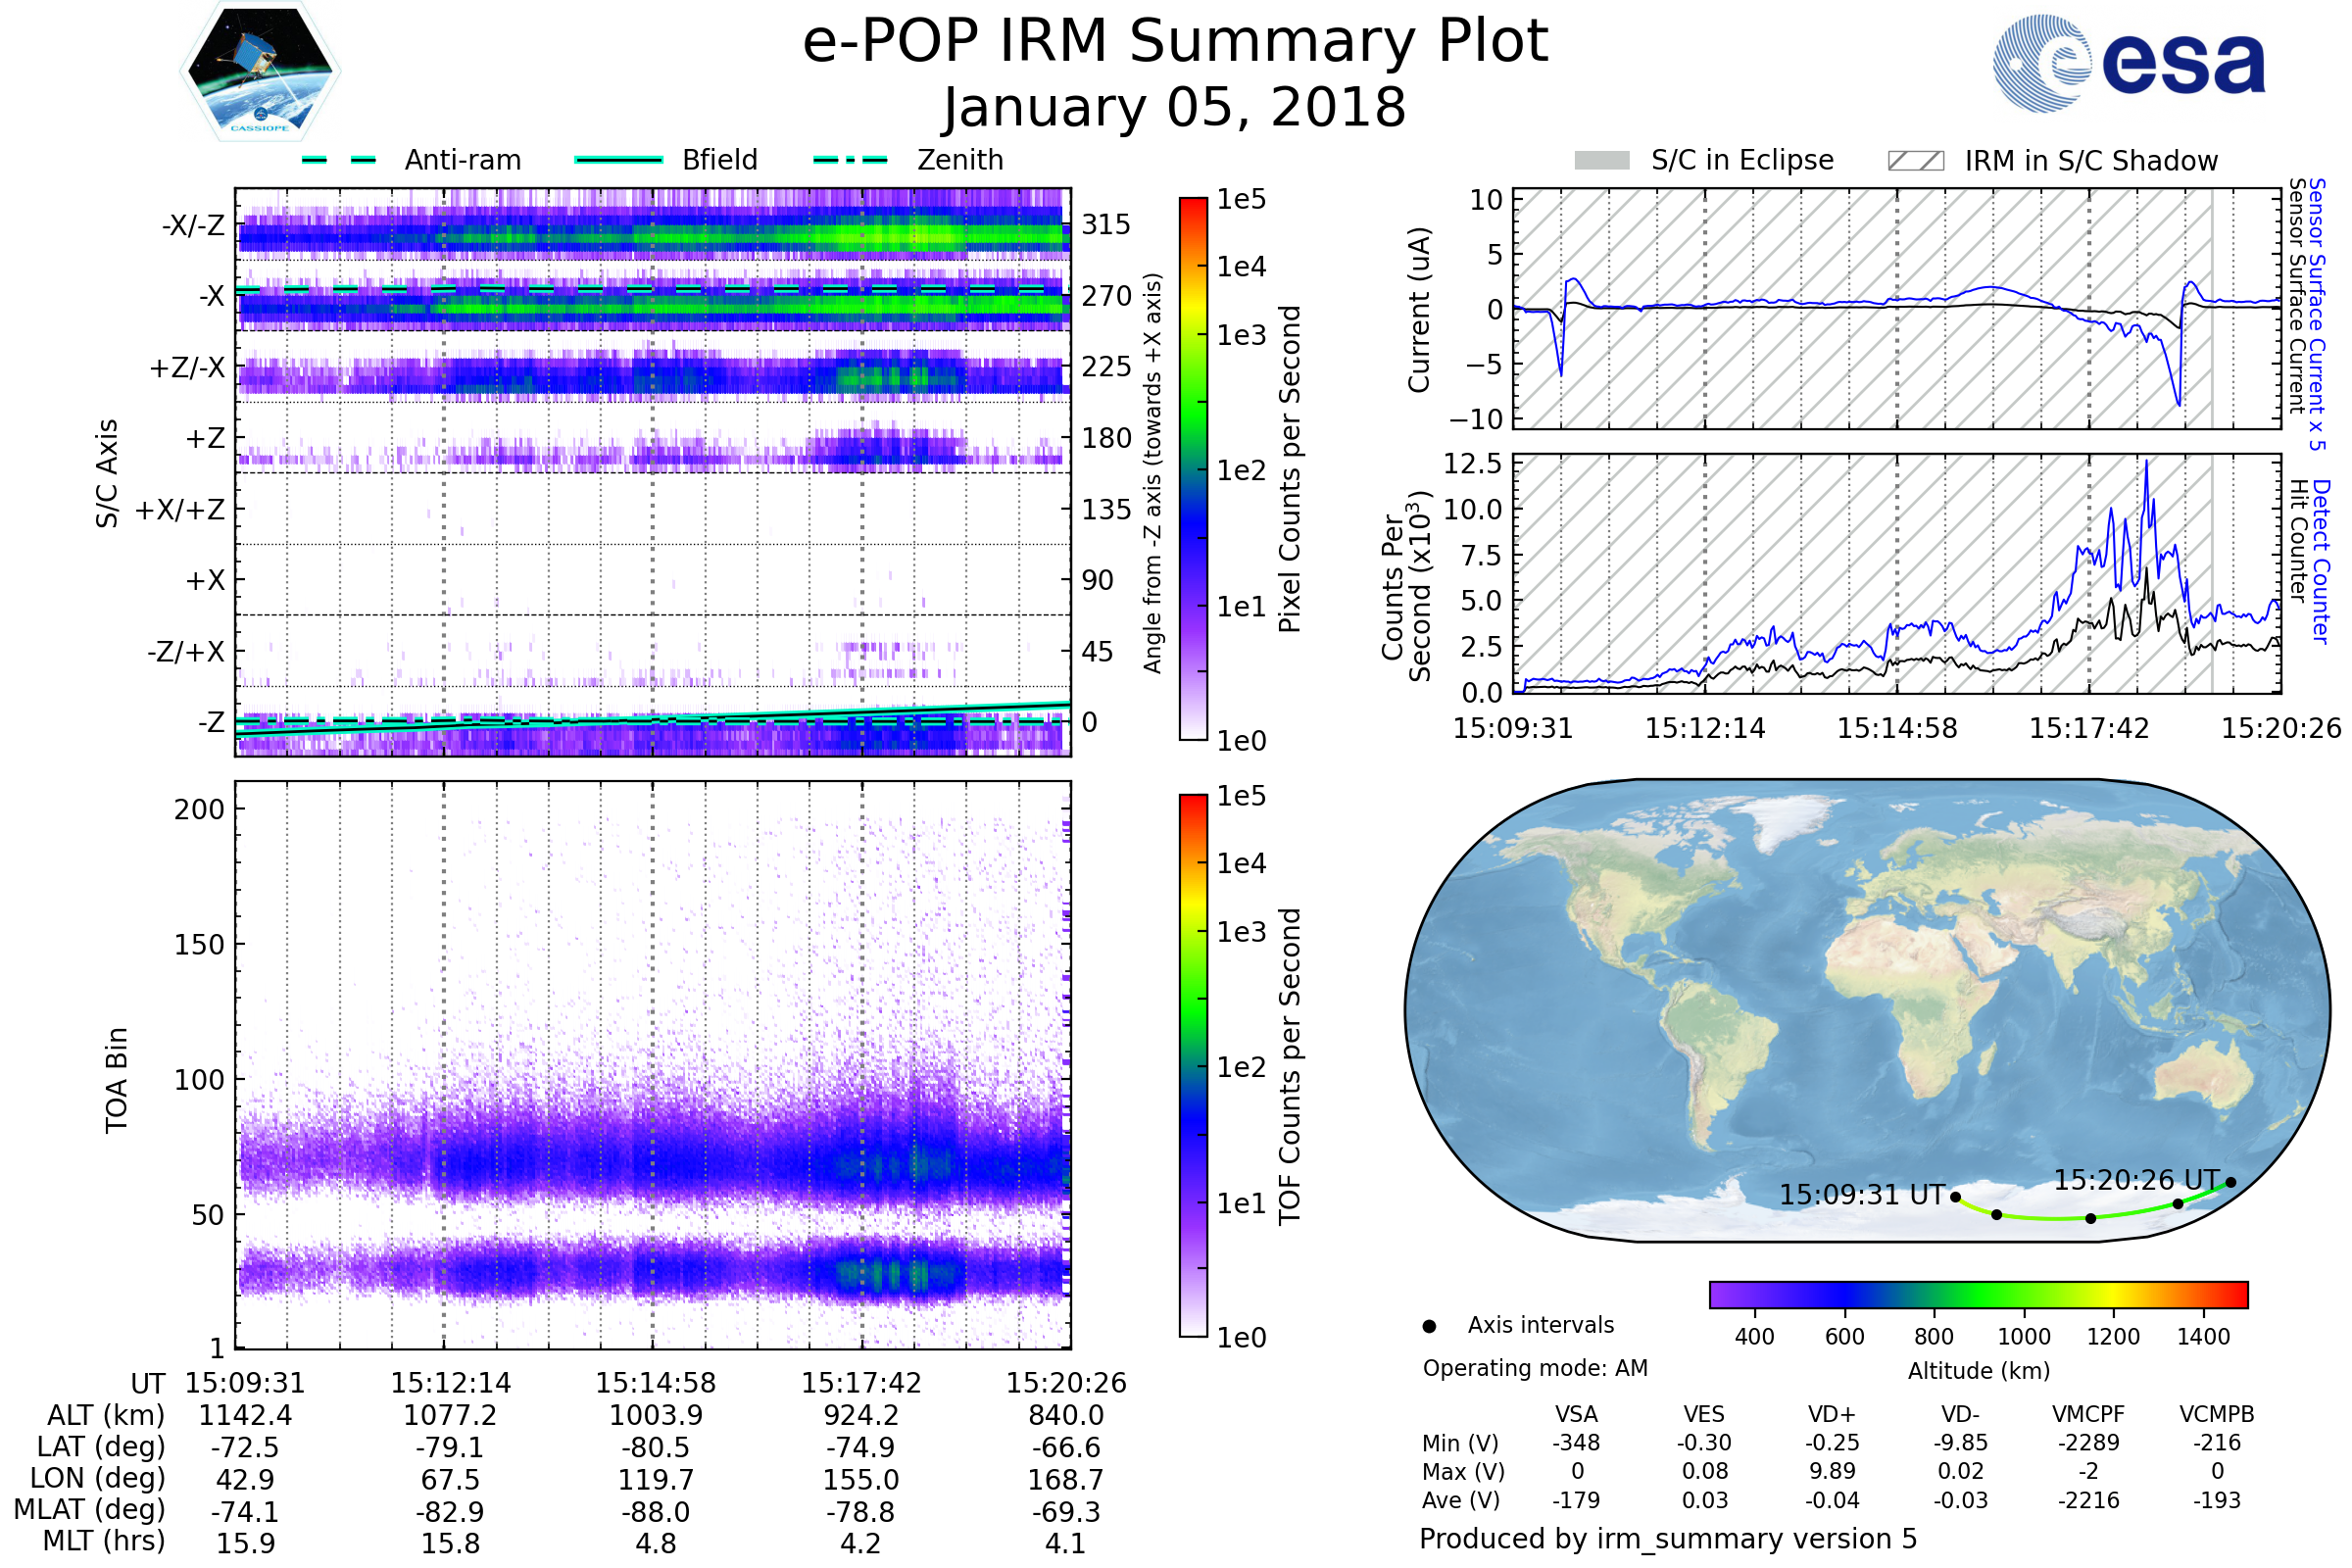
Task: Click the Detect Counter blue axis label
Action: coord(2320,560)
